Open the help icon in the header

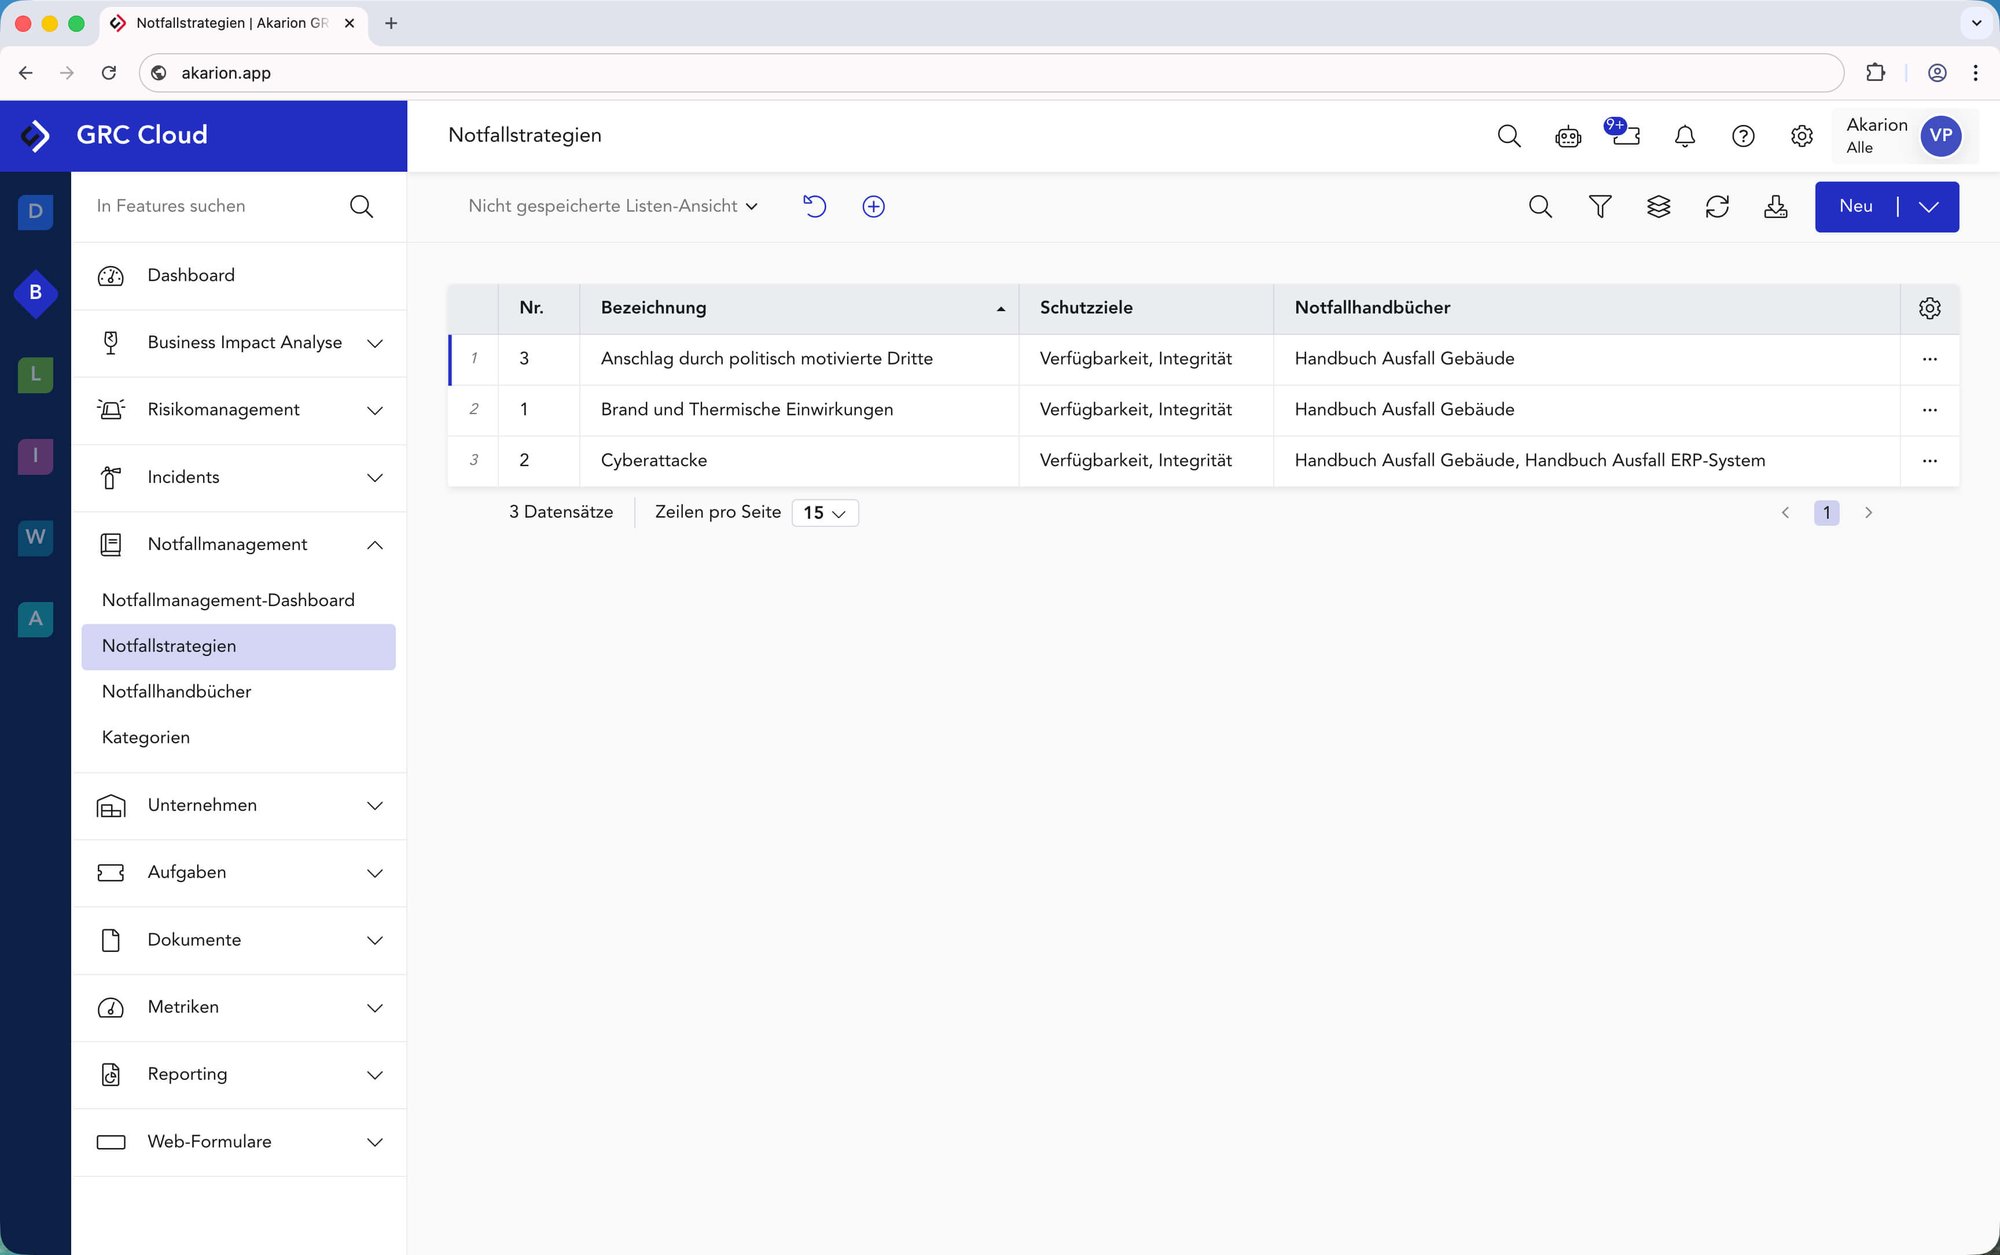[1742, 136]
